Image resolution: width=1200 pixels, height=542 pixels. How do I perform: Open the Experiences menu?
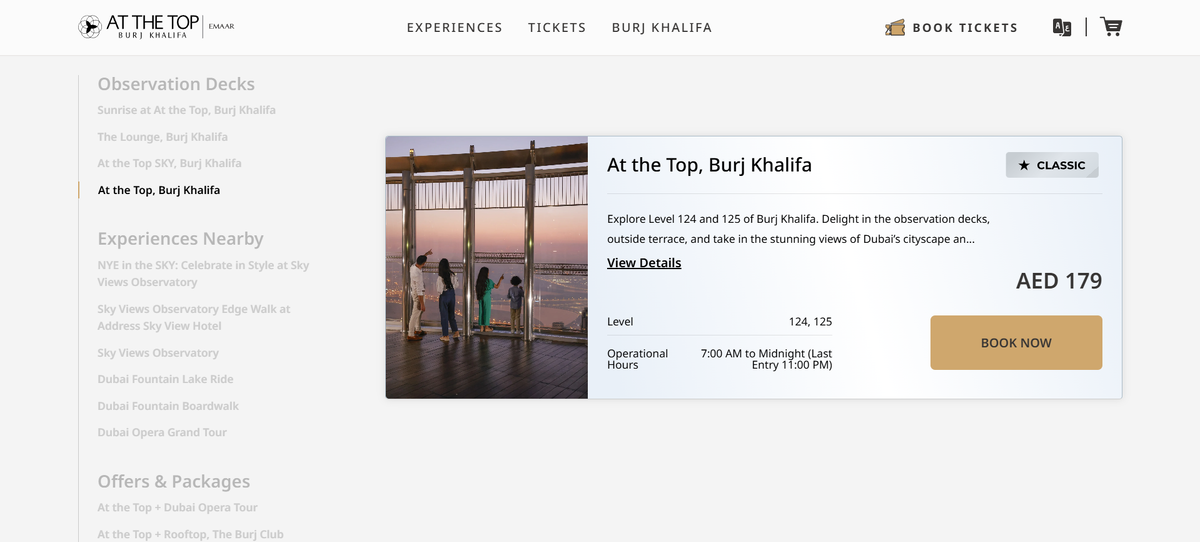tap(454, 28)
